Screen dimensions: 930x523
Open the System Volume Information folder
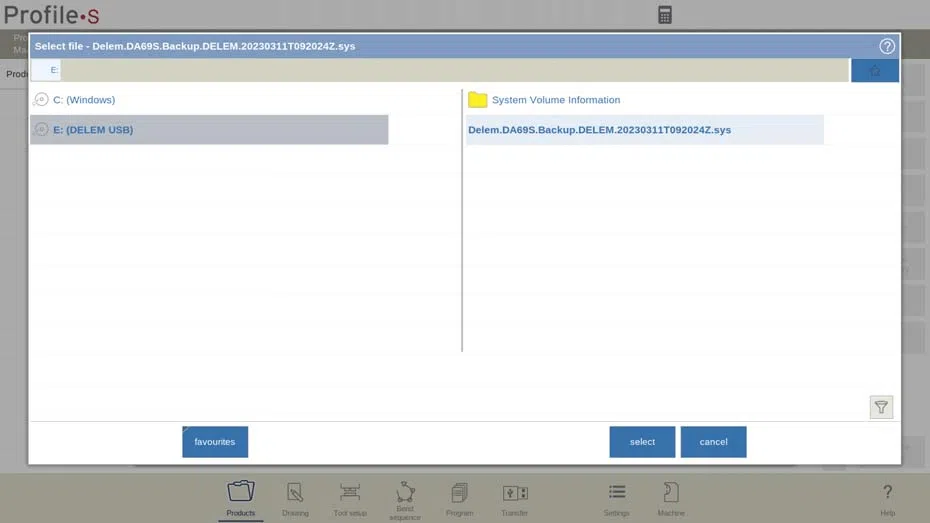pos(645,100)
